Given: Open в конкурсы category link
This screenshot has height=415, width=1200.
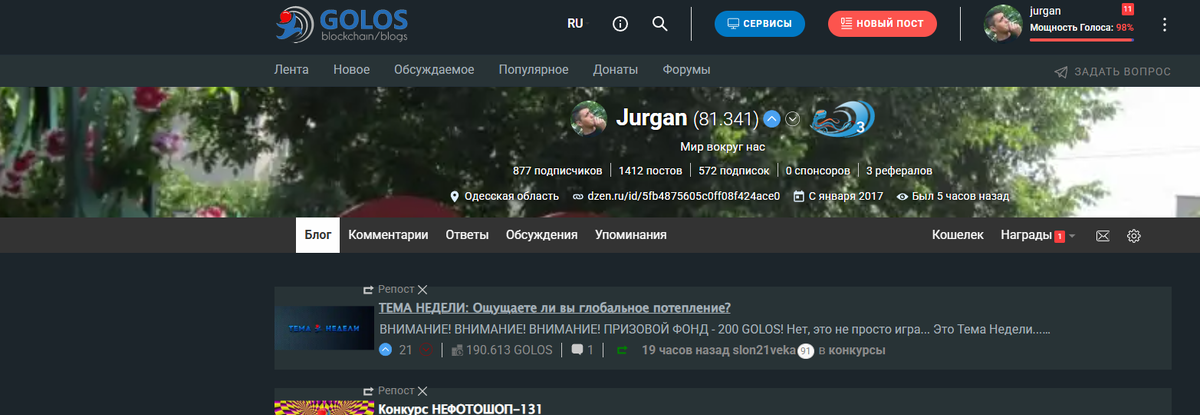Looking at the screenshot, I should [x=852, y=350].
